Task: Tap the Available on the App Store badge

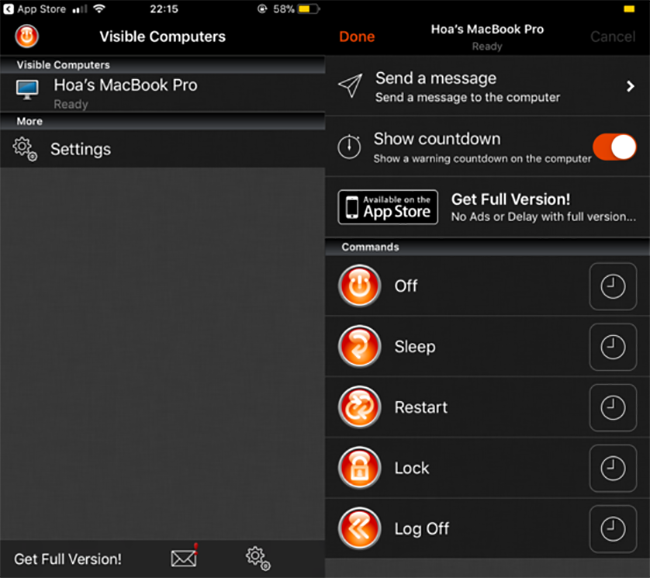Action: 388,207
